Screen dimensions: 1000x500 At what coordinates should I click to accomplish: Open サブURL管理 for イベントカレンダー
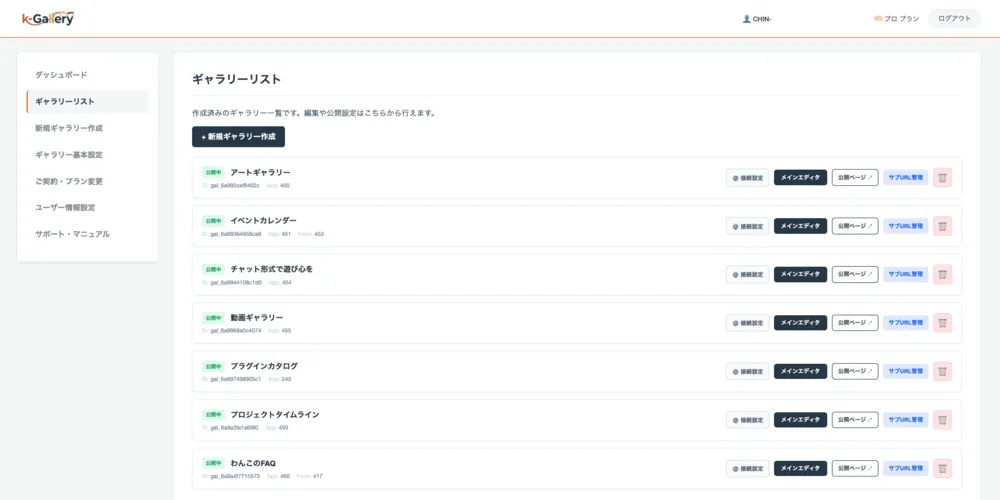coord(906,226)
